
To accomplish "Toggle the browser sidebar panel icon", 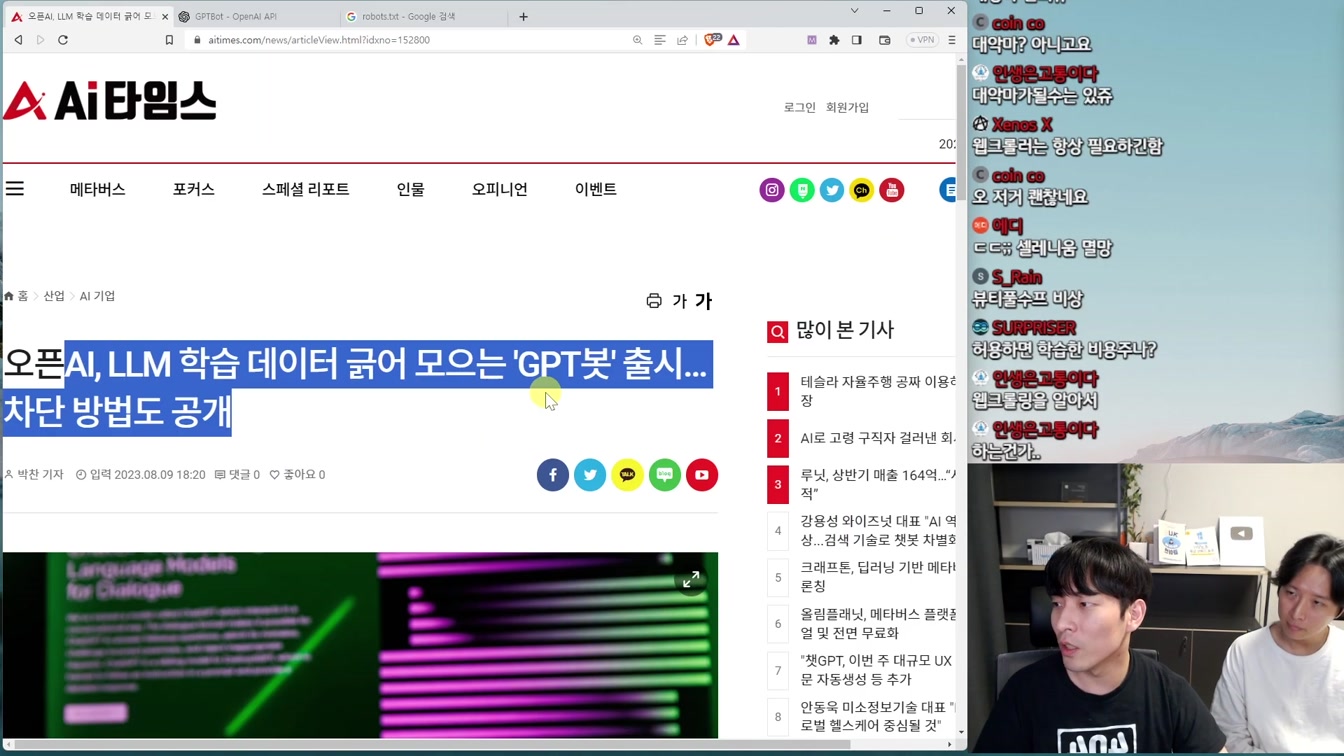I will 857,40.
